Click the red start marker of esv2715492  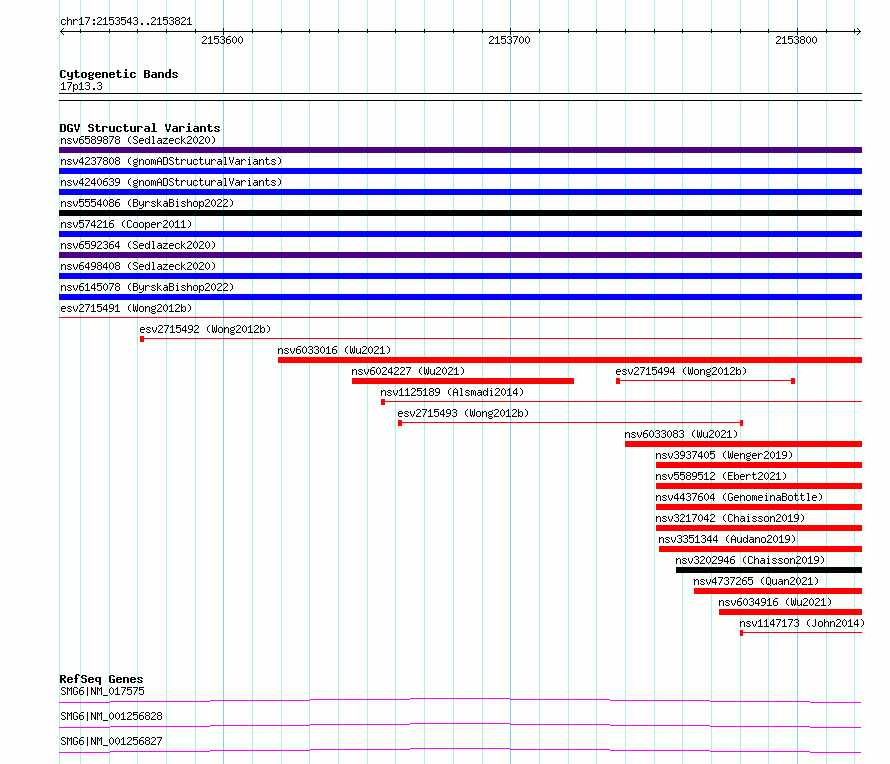(x=142, y=339)
